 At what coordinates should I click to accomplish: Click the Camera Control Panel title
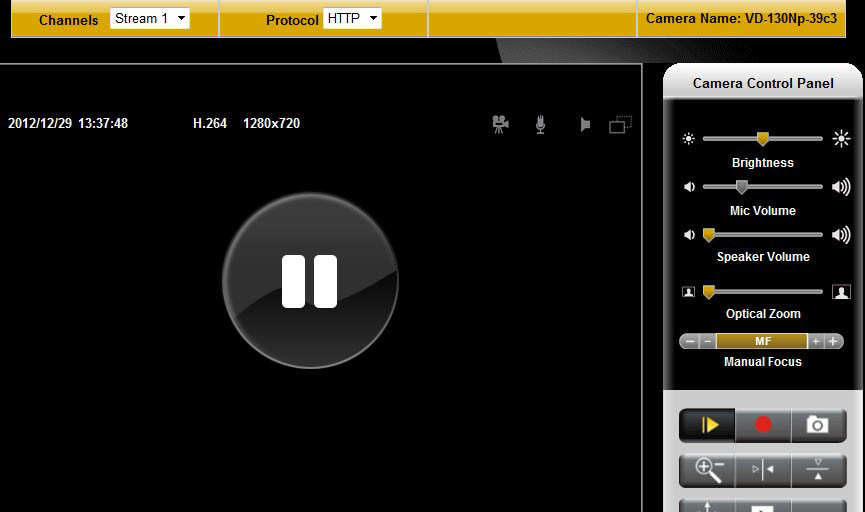pyautogui.click(x=763, y=83)
